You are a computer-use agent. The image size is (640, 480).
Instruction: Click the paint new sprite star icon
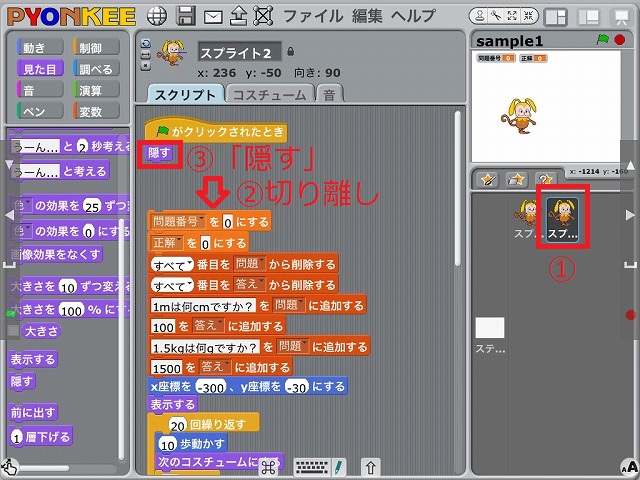click(x=488, y=180)
